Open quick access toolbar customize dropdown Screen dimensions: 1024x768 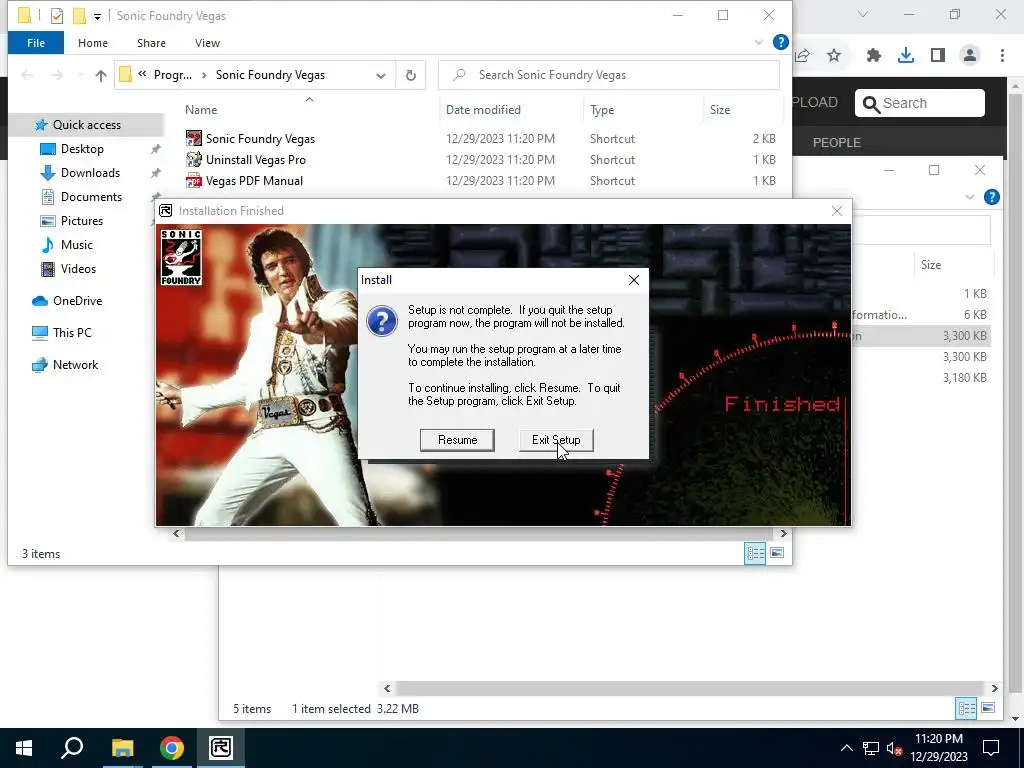click(x=97, y=16)
